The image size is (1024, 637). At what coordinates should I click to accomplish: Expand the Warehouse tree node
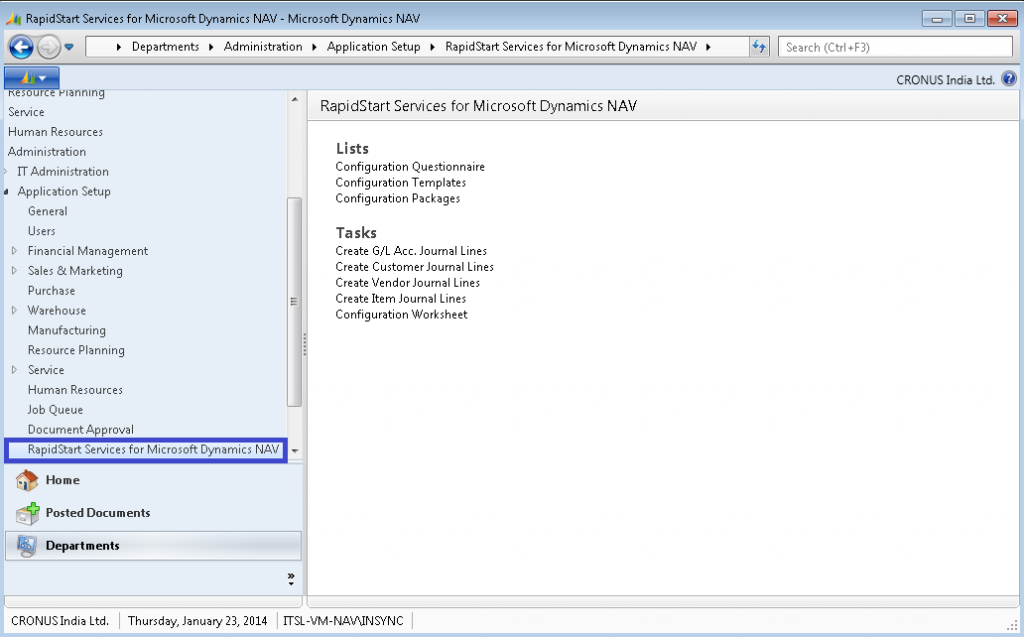[x=14, y=310]
